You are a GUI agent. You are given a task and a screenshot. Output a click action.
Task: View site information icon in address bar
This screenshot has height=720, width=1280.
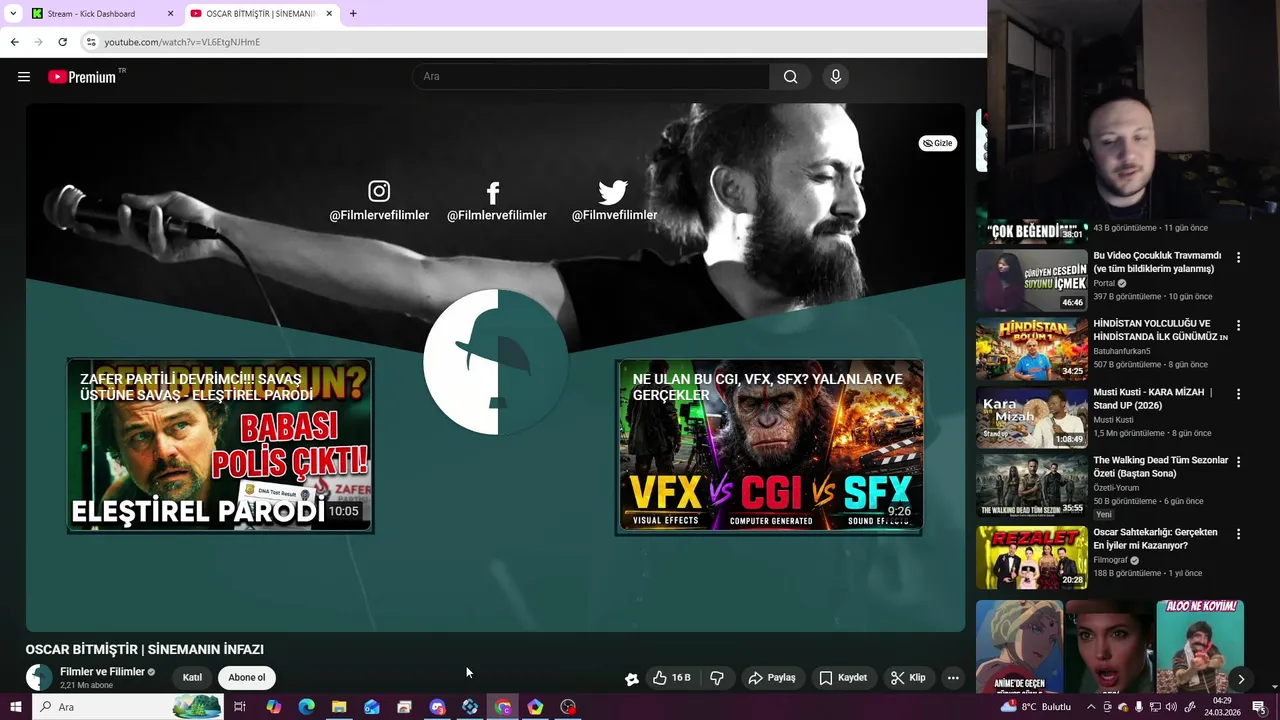(91, 42)
